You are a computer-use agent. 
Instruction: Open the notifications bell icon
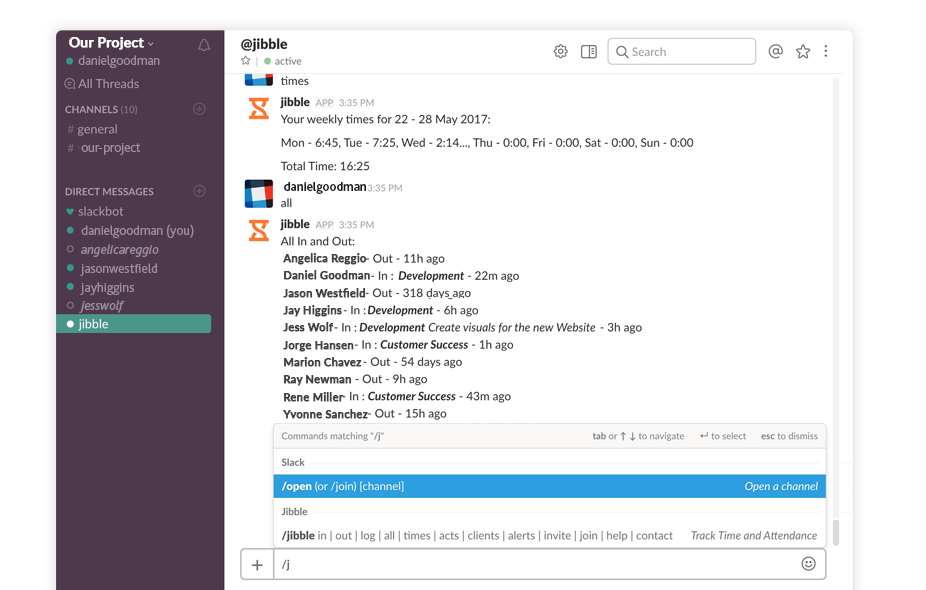tap(204, 45)
